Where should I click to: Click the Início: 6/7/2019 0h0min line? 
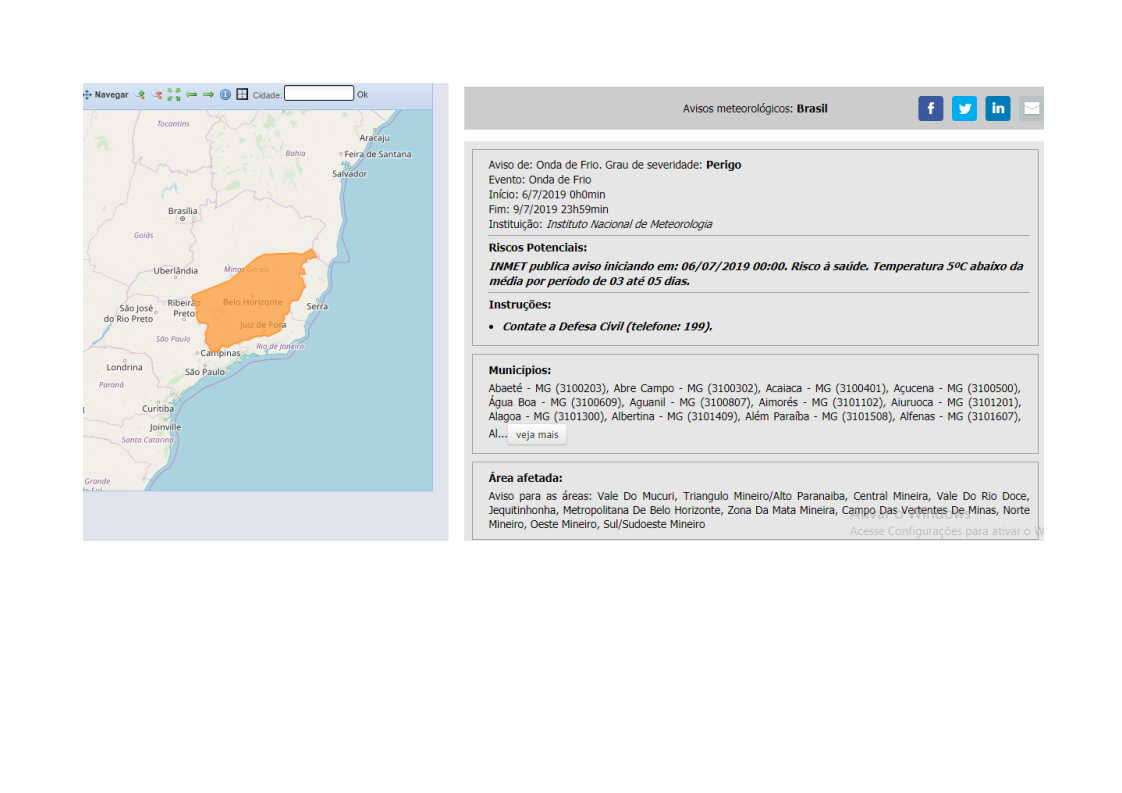(x=547, y=195)
